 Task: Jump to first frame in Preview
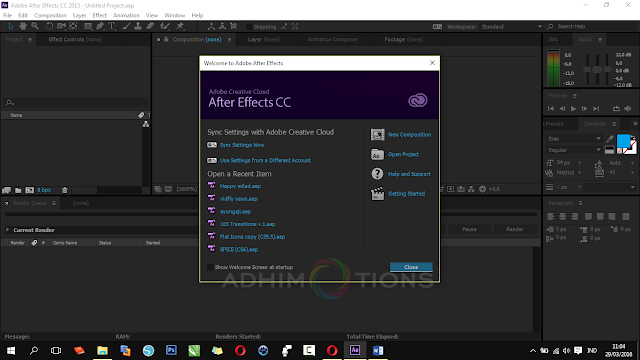click(551, 109)
